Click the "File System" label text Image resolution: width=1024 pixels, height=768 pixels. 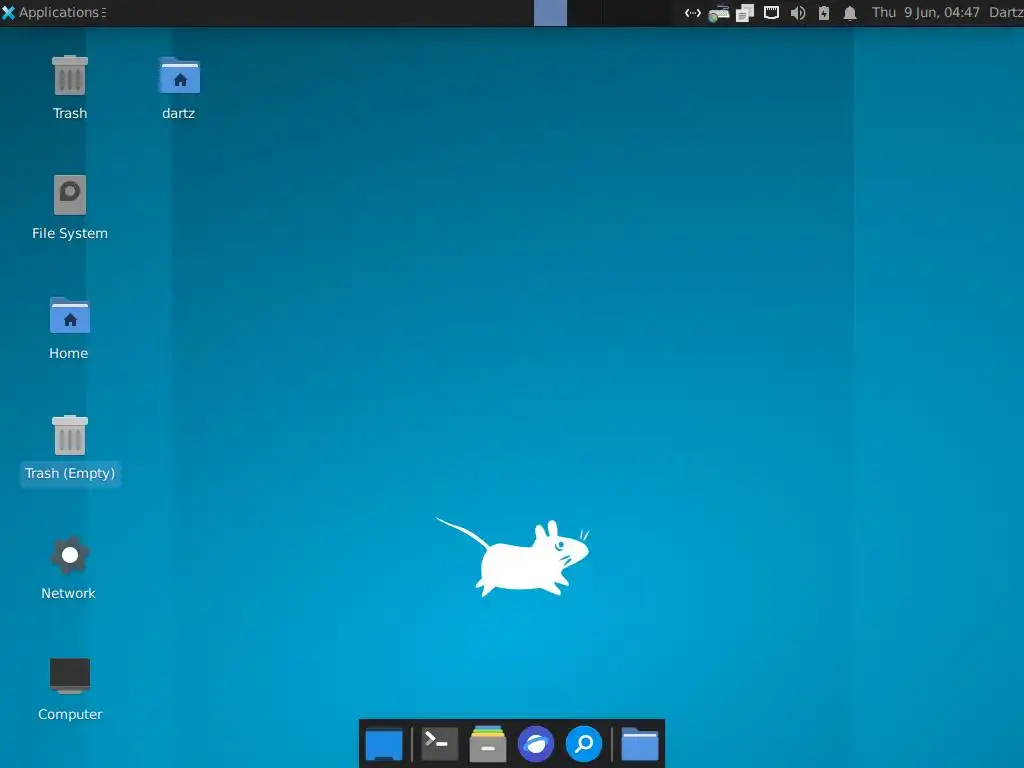70,233
